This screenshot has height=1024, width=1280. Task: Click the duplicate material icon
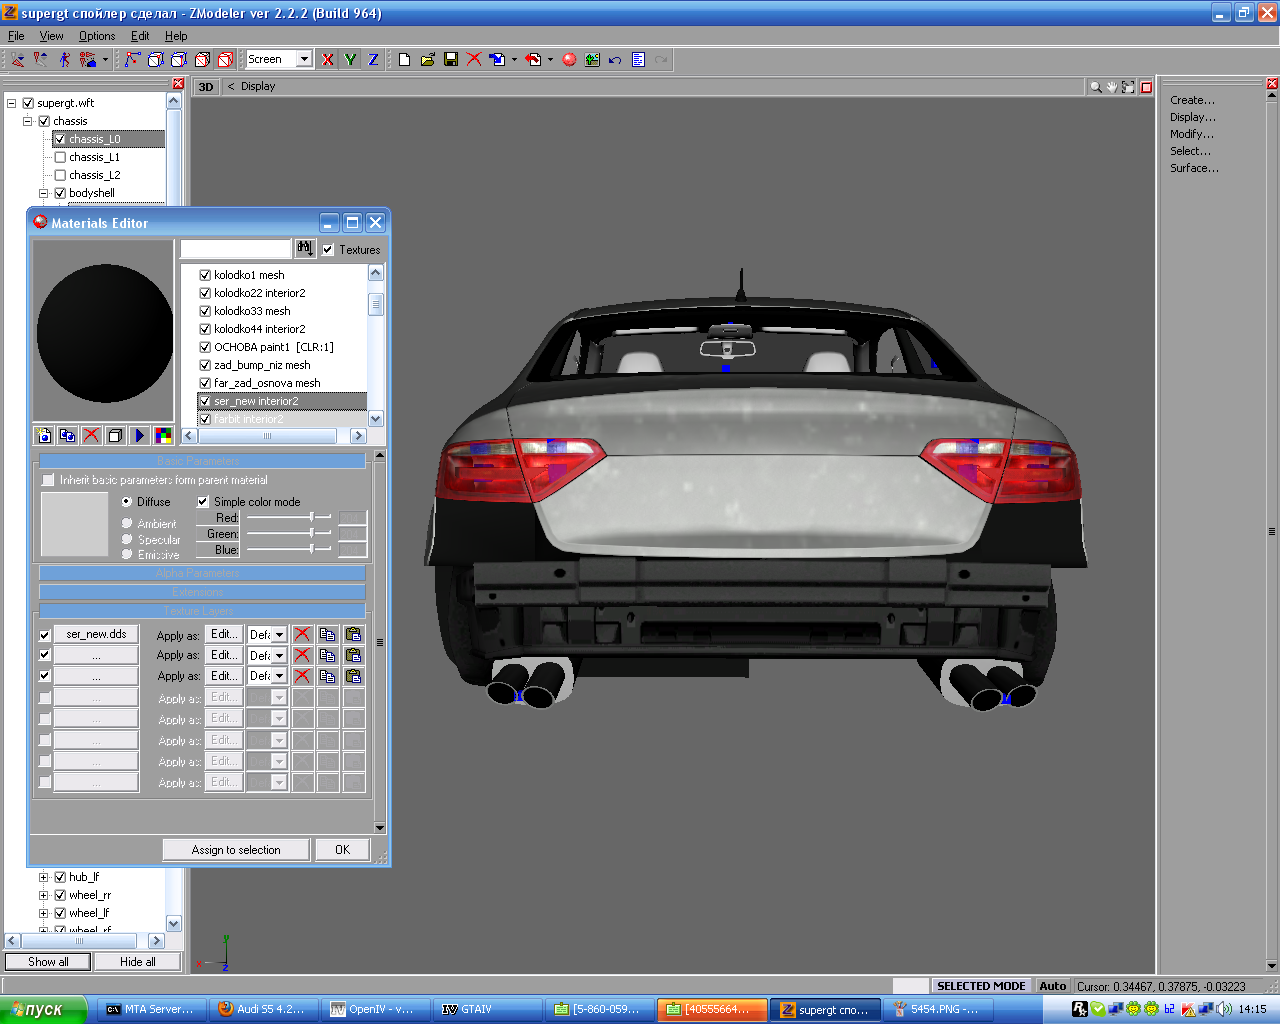(67, 435)
